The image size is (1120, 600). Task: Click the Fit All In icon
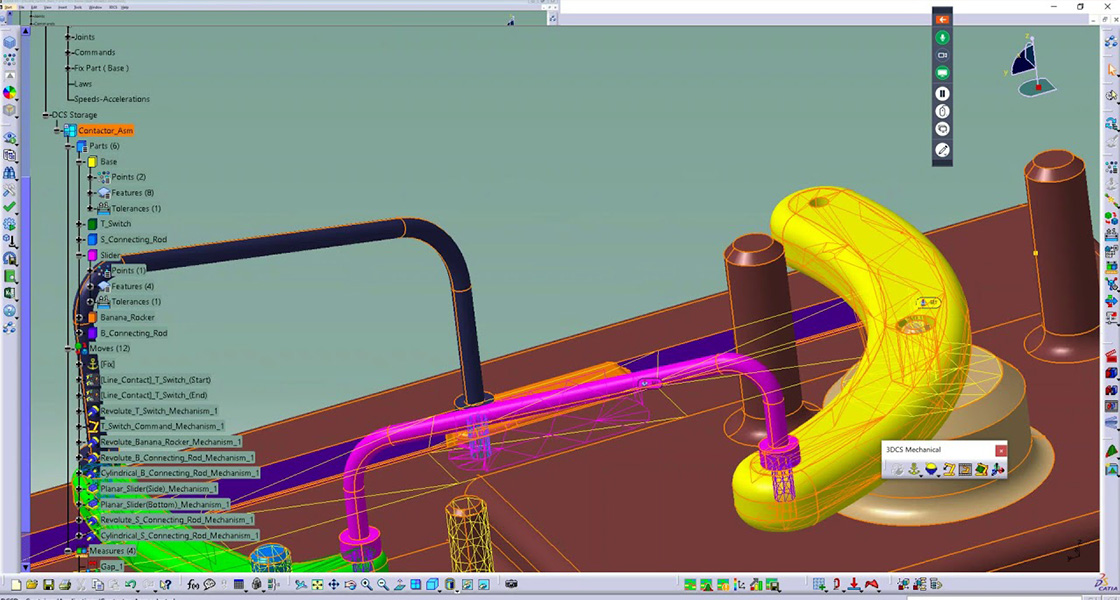click(317, 585)
